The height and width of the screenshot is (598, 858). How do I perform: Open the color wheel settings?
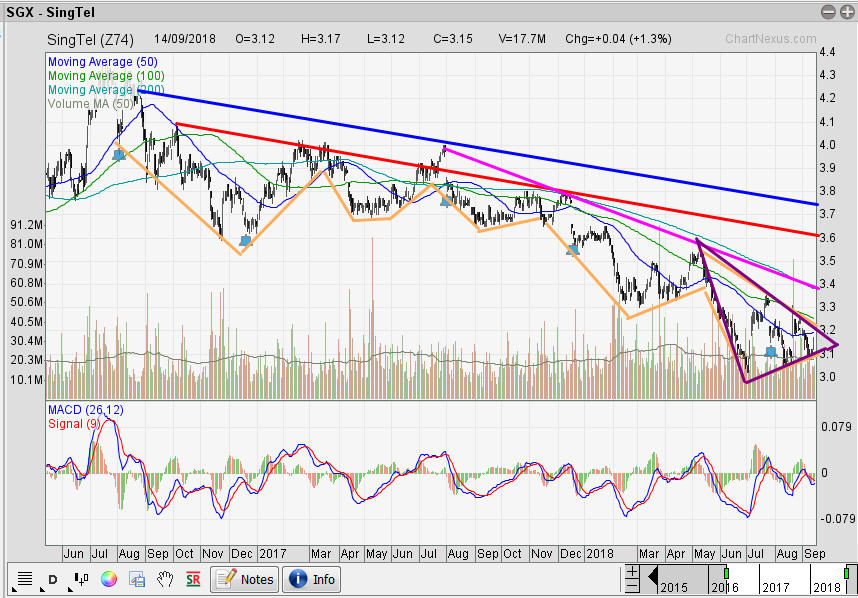click(x=109, y=579)
